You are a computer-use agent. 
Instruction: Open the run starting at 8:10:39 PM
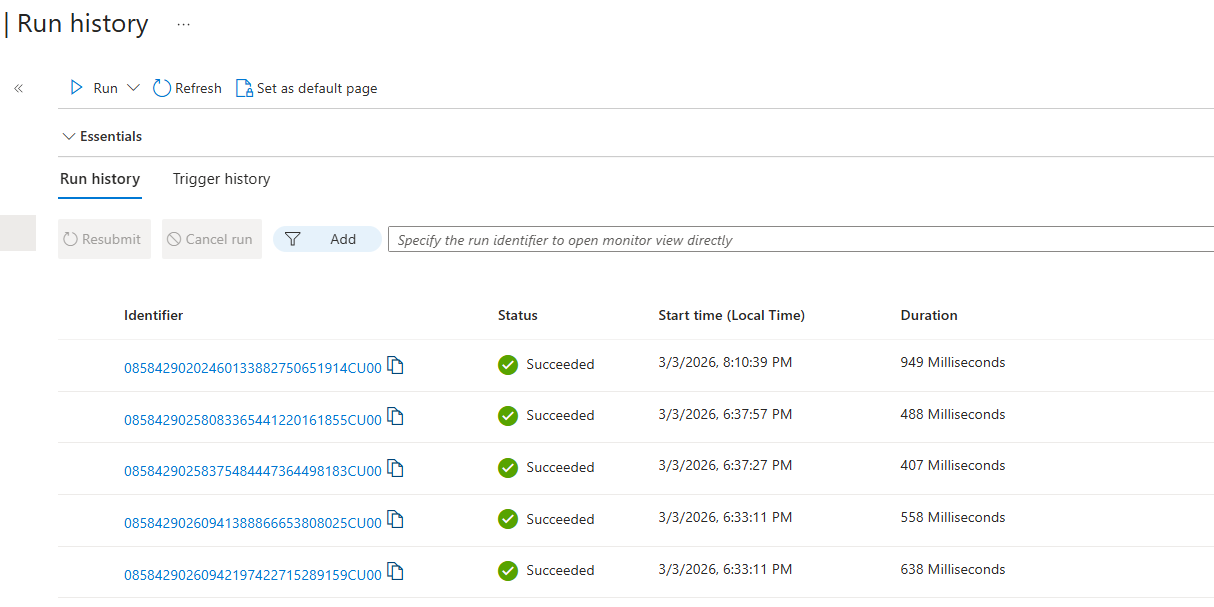(x=251, y=368)
